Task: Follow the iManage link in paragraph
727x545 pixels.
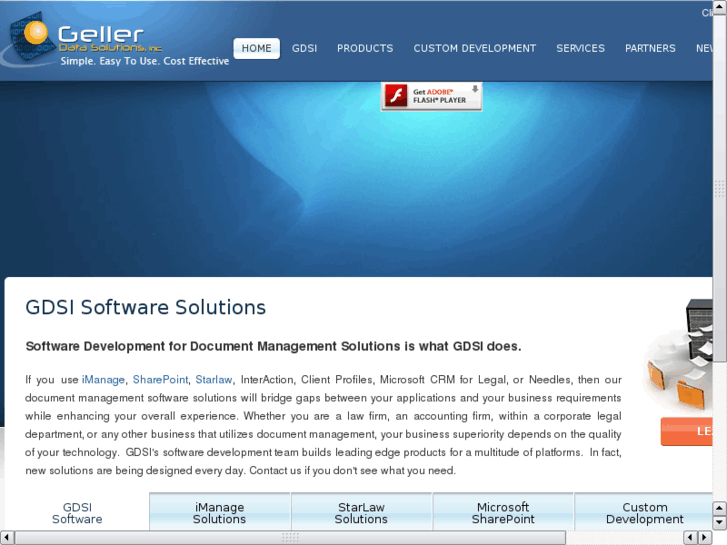Action: (103, 380)
